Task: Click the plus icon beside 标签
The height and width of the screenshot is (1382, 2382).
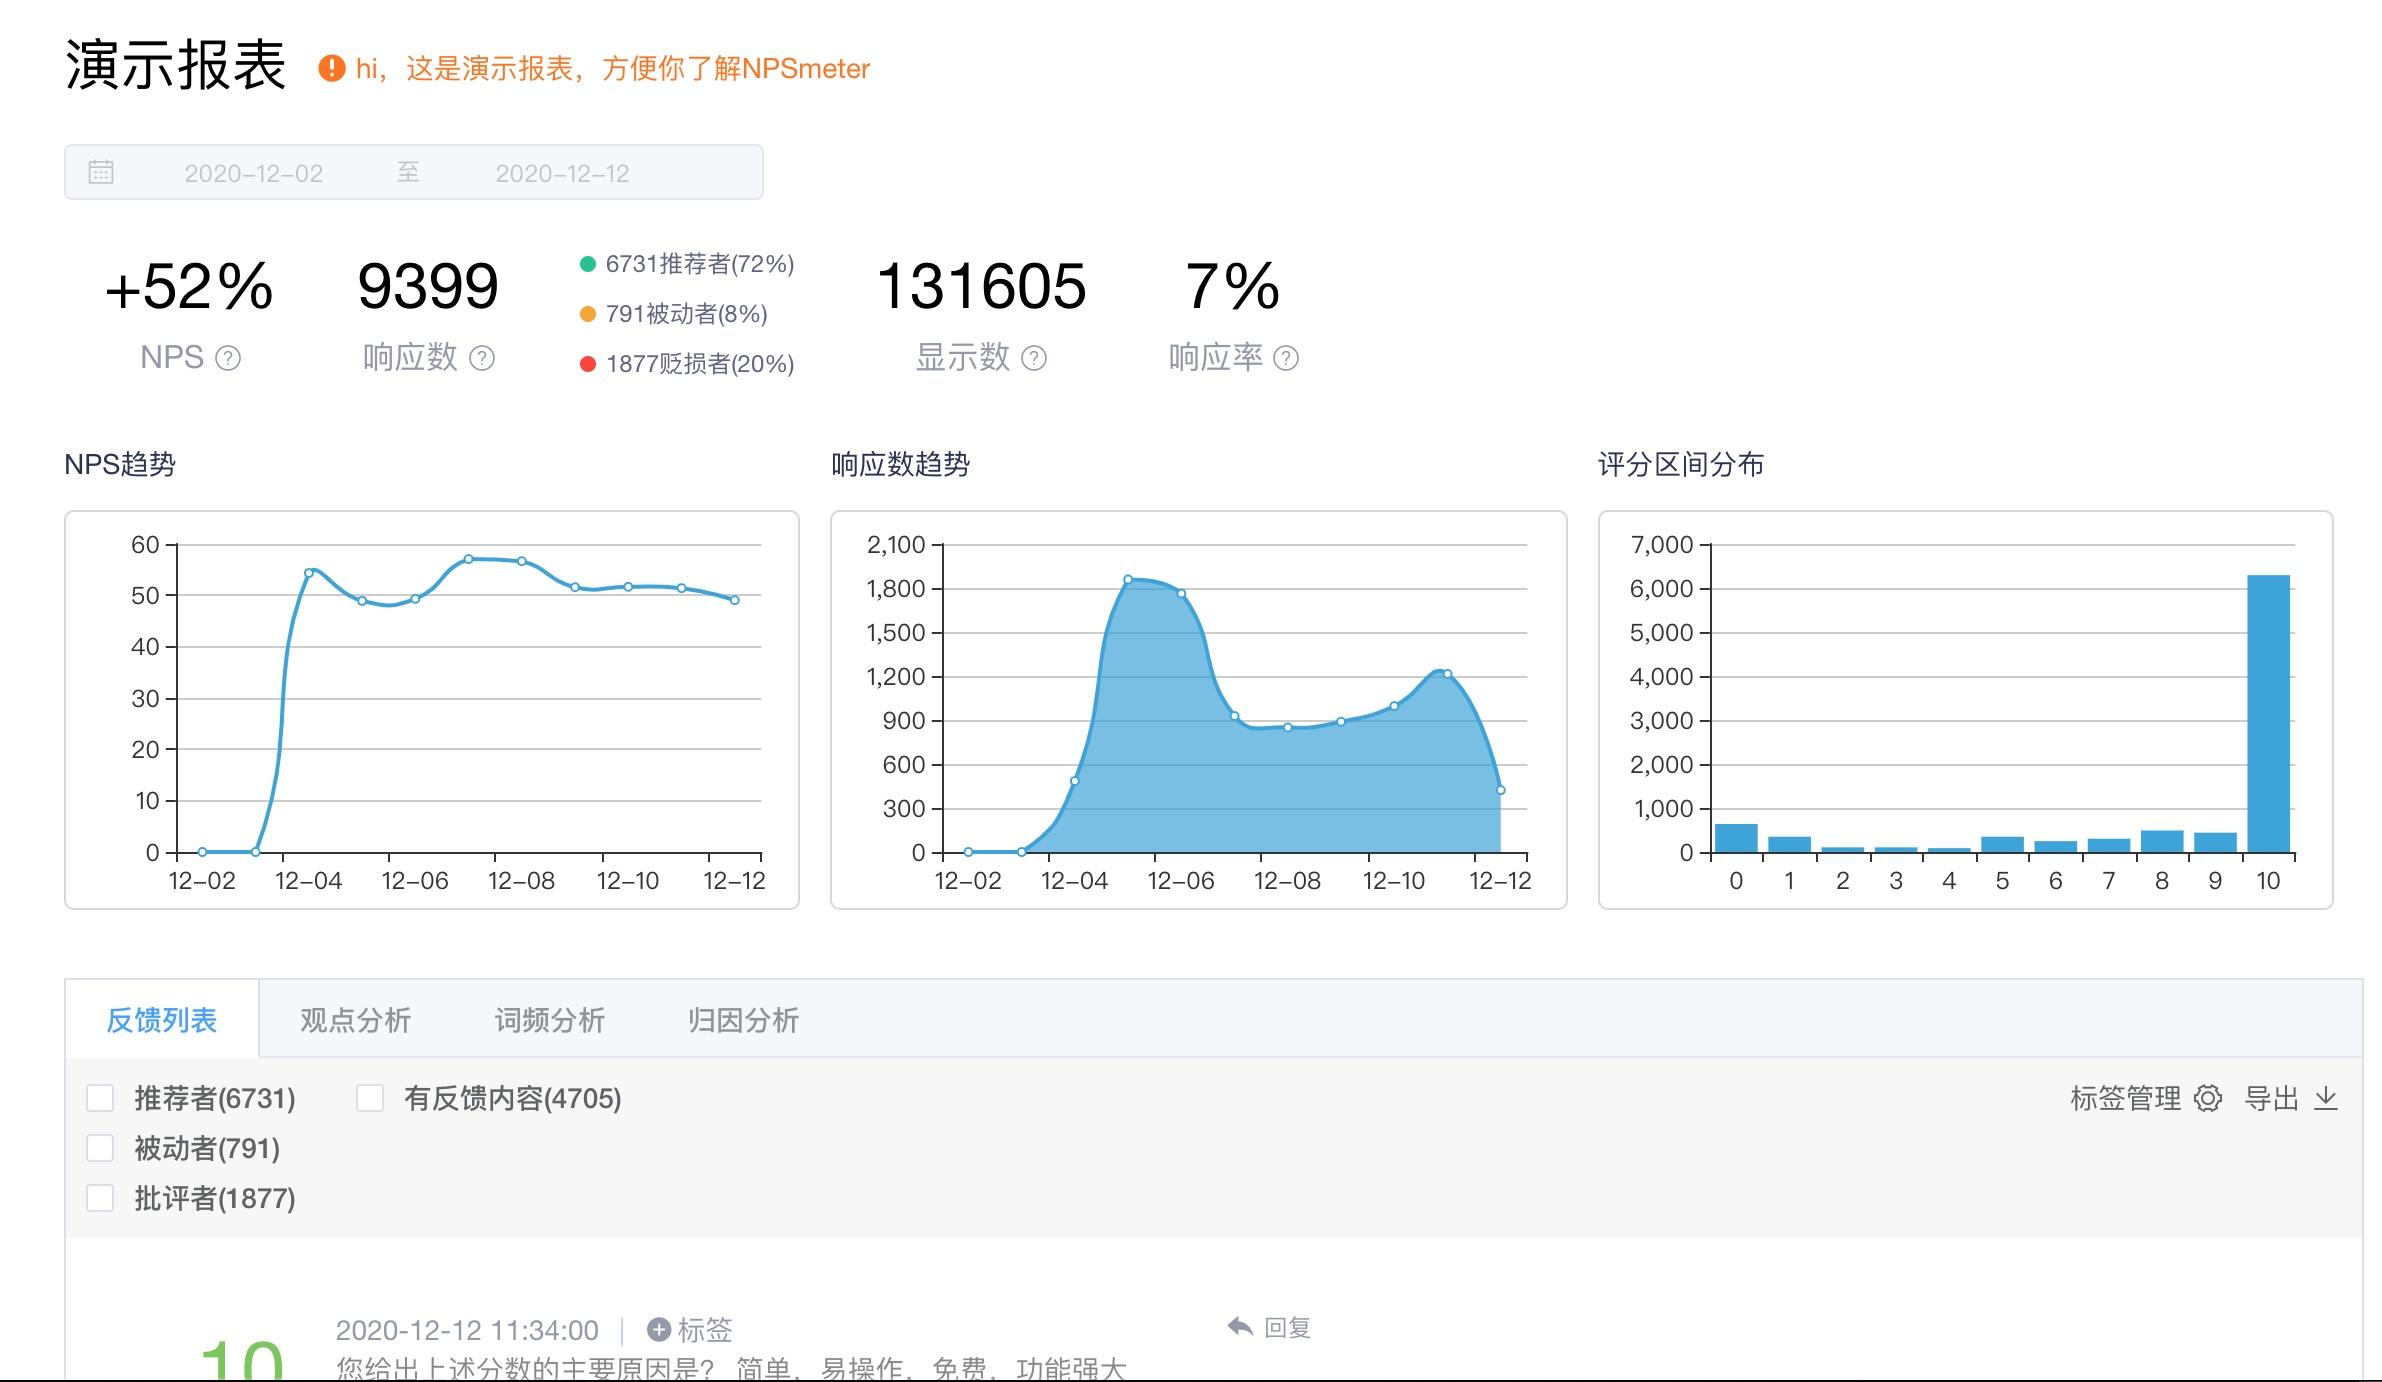Action: tap(659, 1329)
